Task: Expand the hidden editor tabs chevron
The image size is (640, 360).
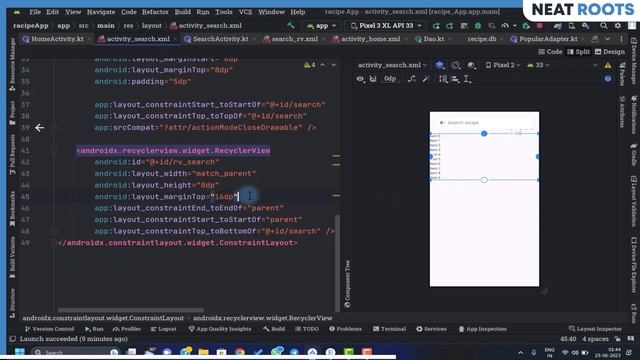Action: pos(608,39)
